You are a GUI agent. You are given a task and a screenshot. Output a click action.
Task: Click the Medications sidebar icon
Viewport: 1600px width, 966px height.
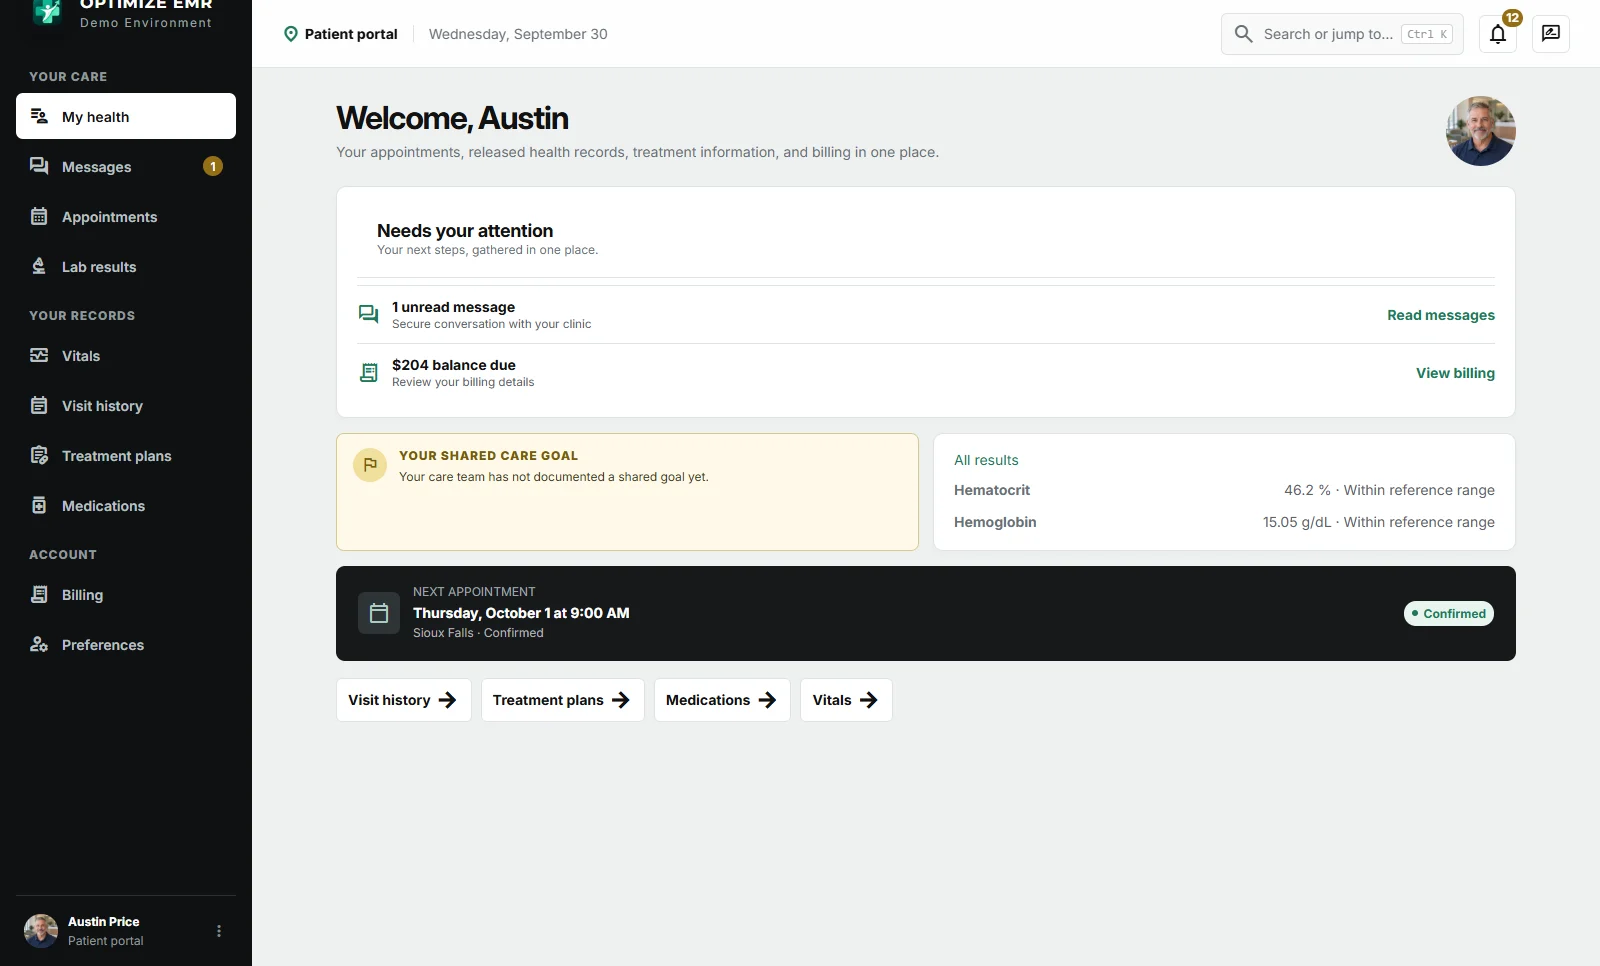tap(39, 506)
